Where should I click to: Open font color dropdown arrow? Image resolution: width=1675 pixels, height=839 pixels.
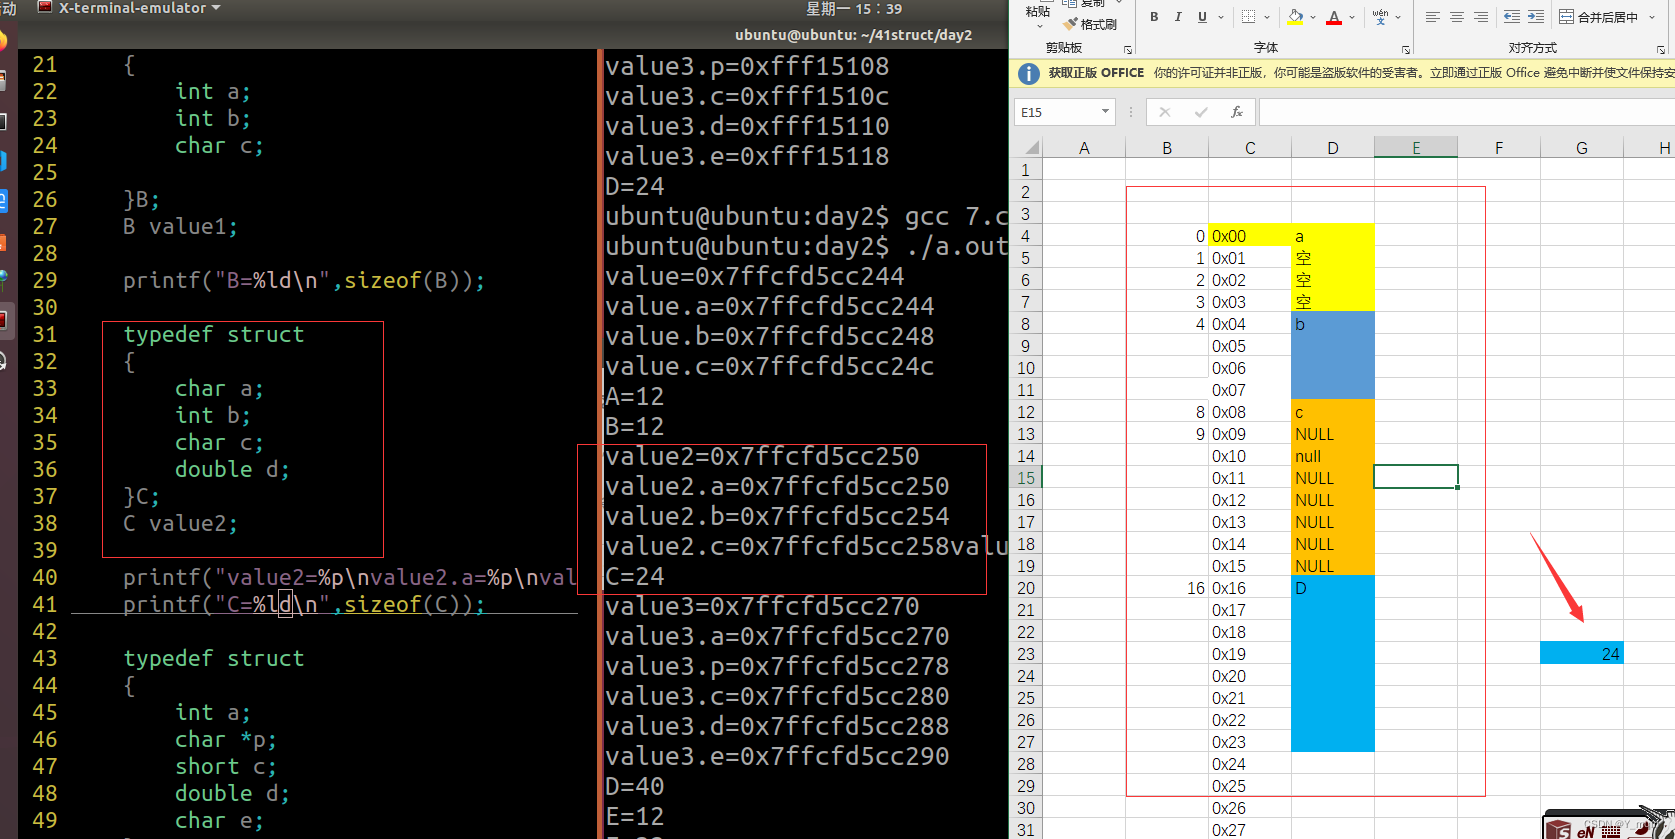[x=1352, y=17]
